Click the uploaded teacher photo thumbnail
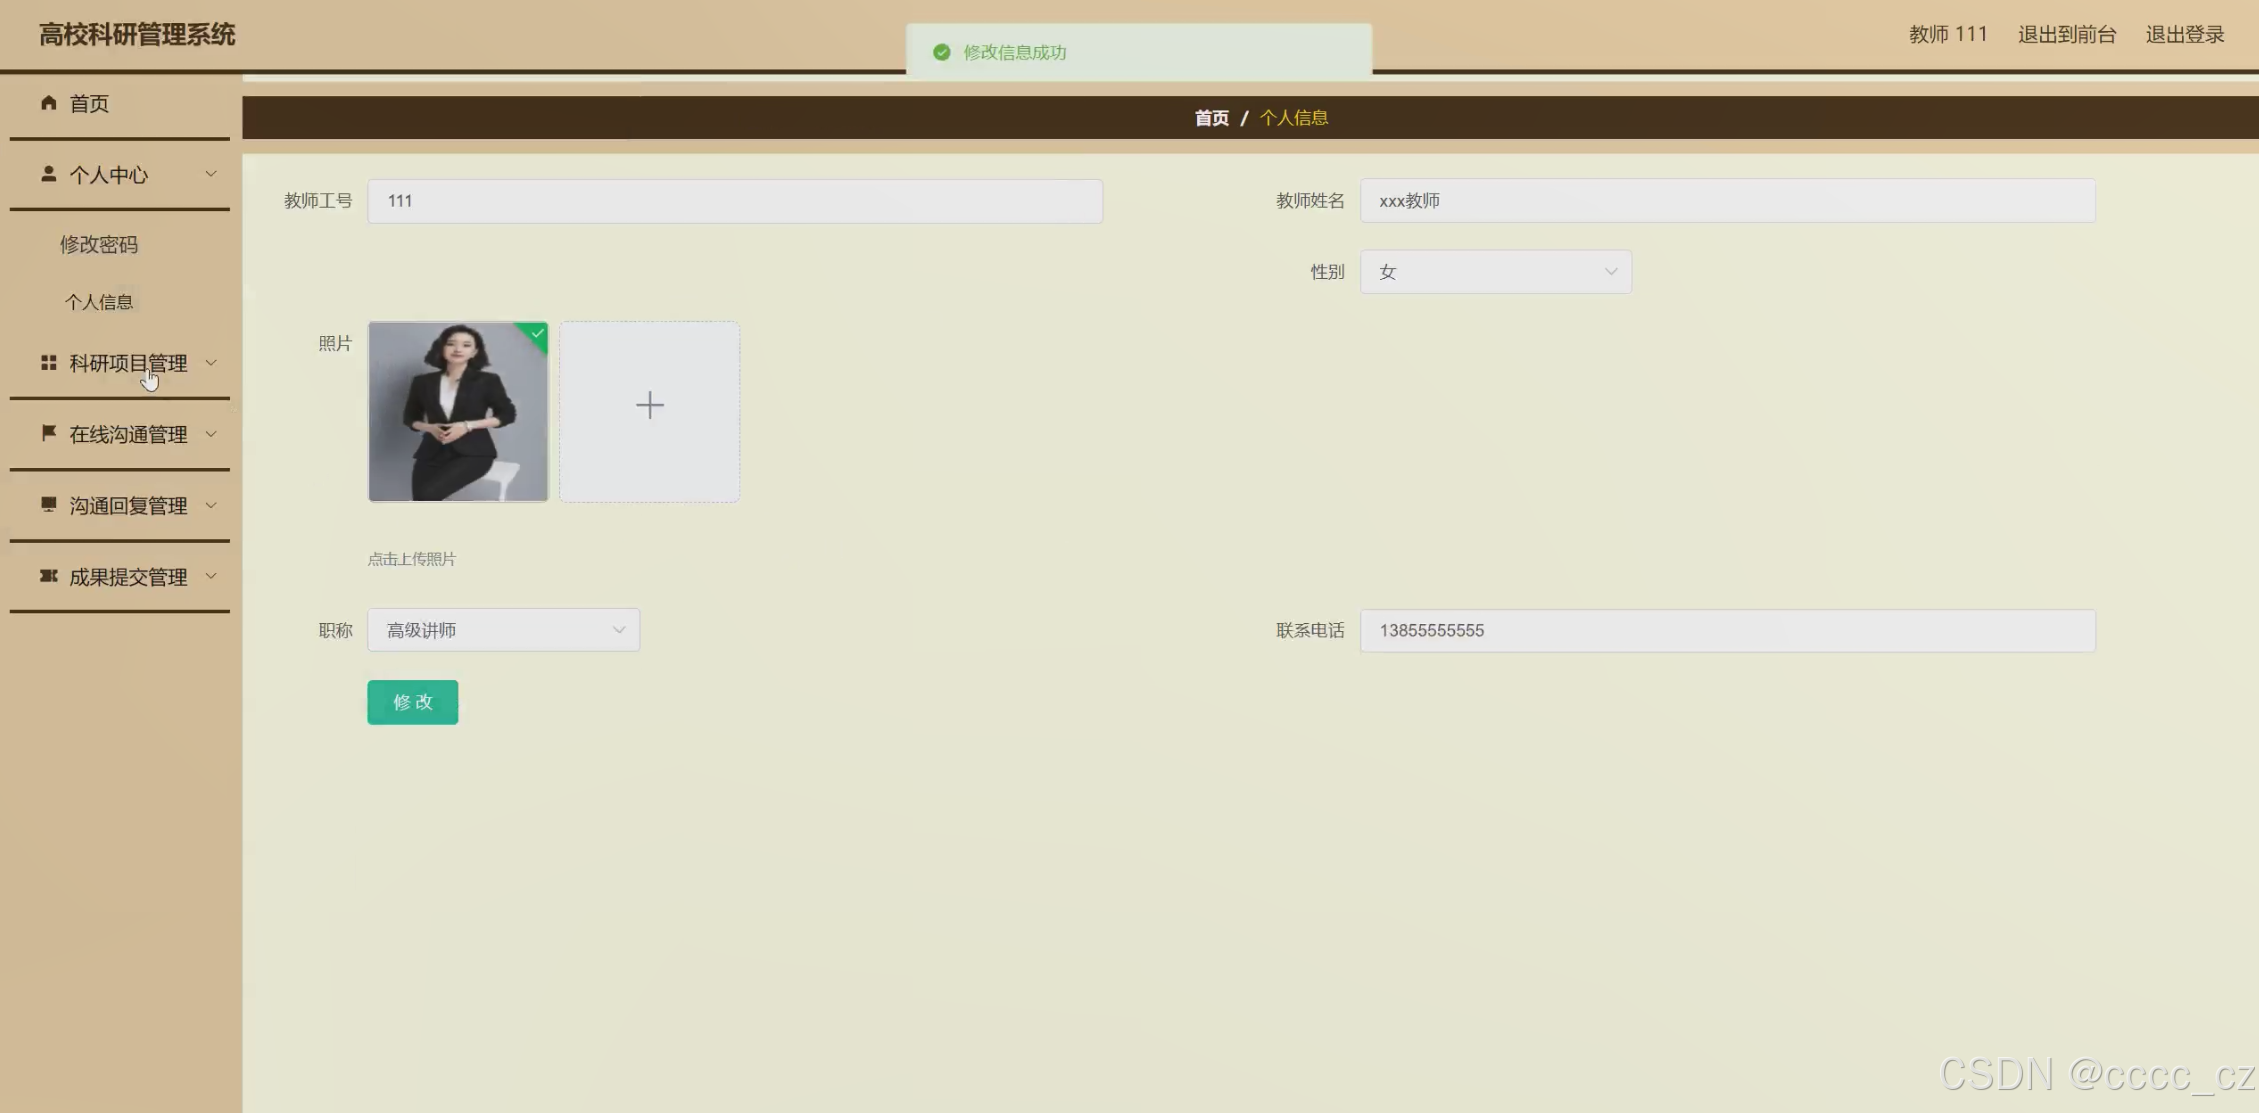 click(458, 412)
